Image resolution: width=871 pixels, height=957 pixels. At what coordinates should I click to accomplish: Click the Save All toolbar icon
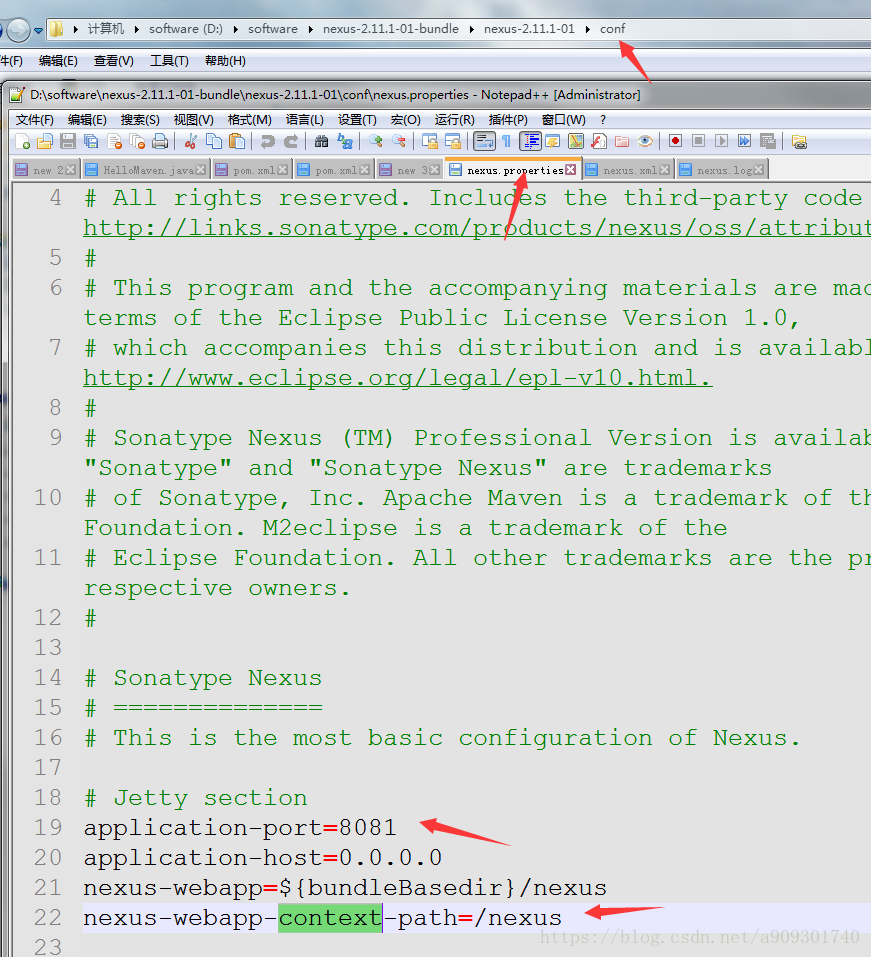[x=91, y=142]
